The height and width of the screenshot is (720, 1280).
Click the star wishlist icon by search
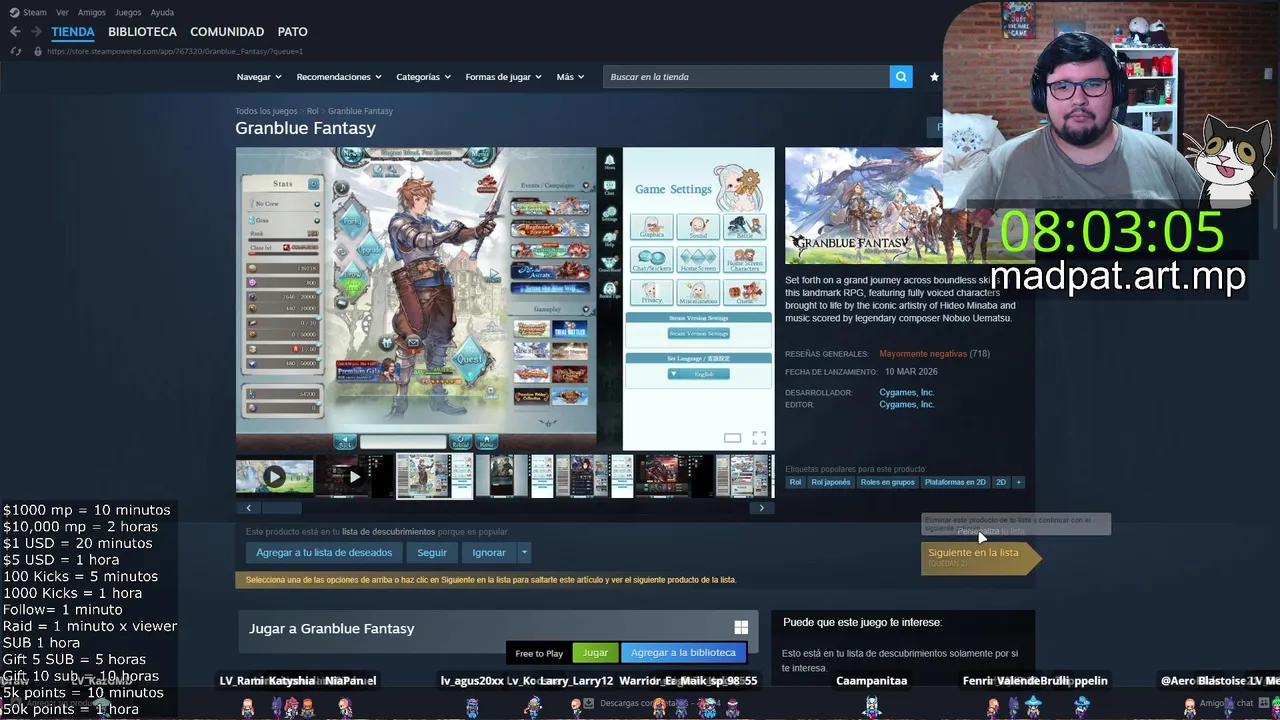[x=934, y=77]
